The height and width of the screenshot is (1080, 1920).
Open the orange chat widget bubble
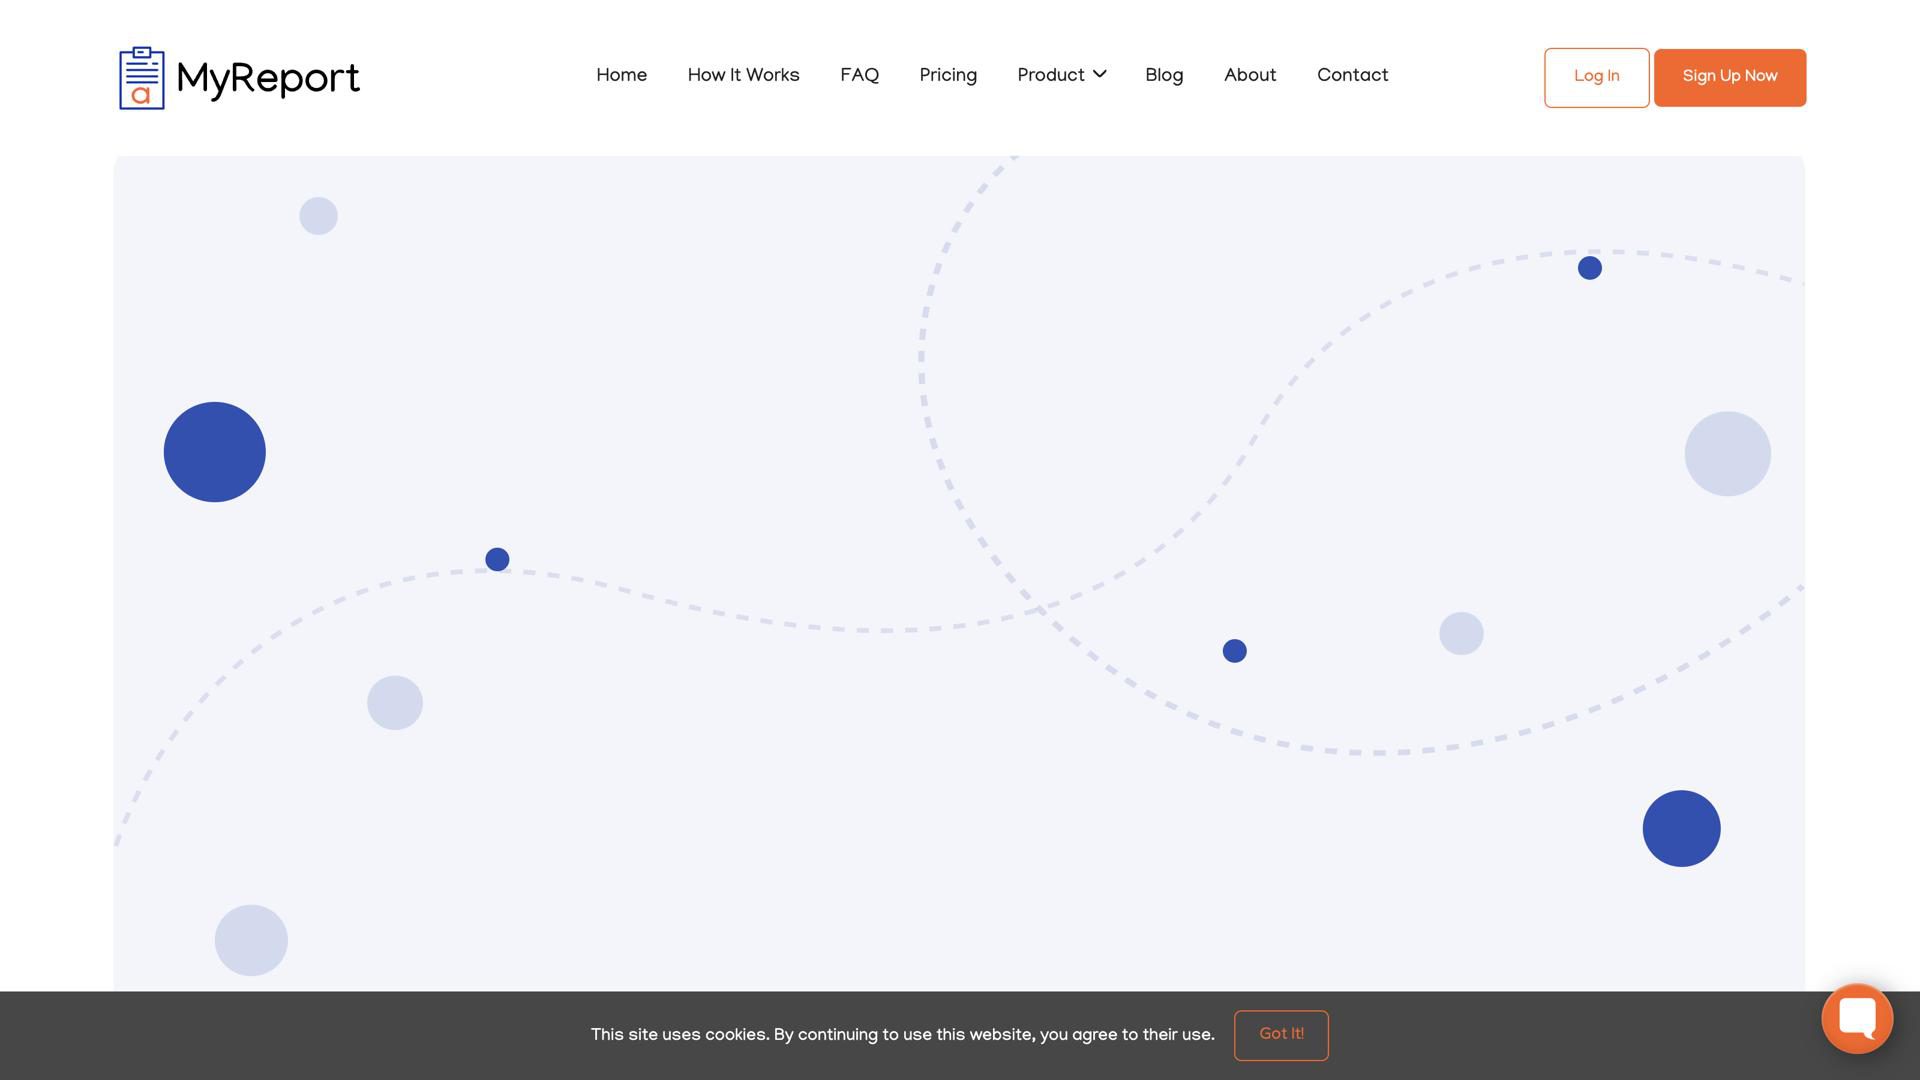click(x=1857, y=1018)
